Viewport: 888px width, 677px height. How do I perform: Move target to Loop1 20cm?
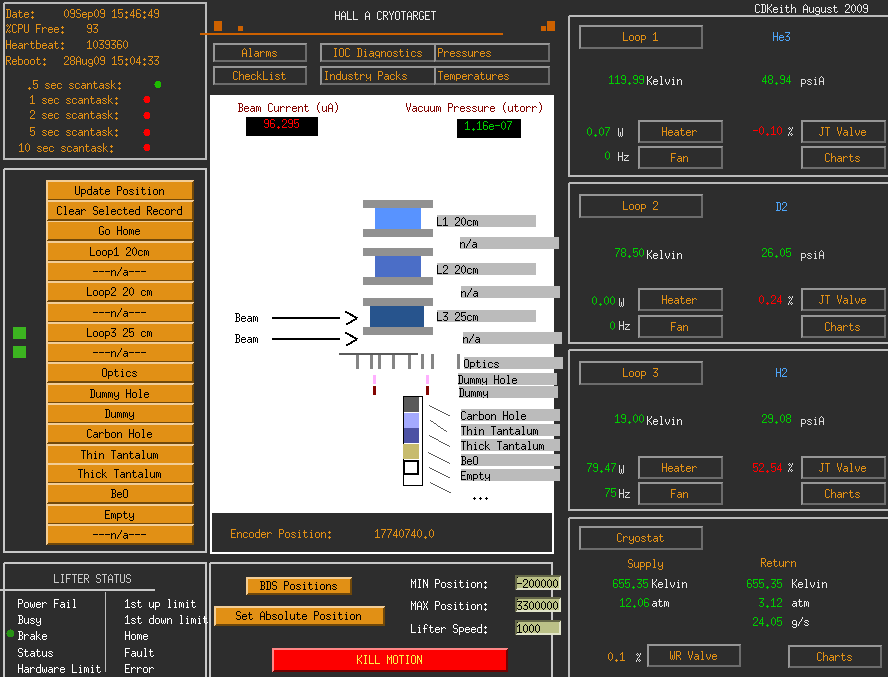click(x=119, y=252)
